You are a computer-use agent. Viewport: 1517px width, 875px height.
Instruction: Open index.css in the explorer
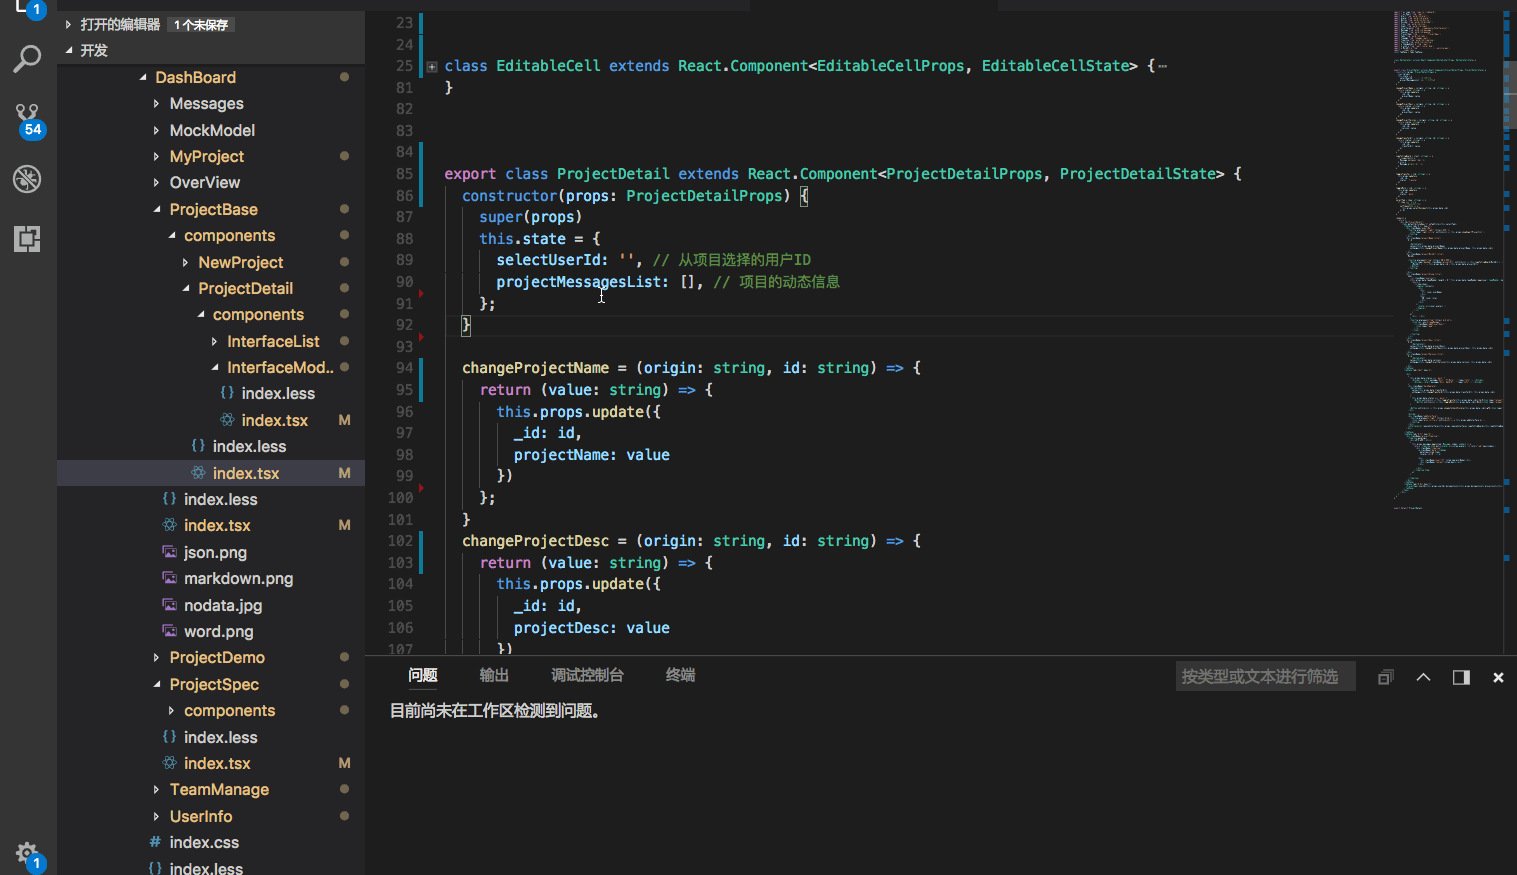pos(204,842)
